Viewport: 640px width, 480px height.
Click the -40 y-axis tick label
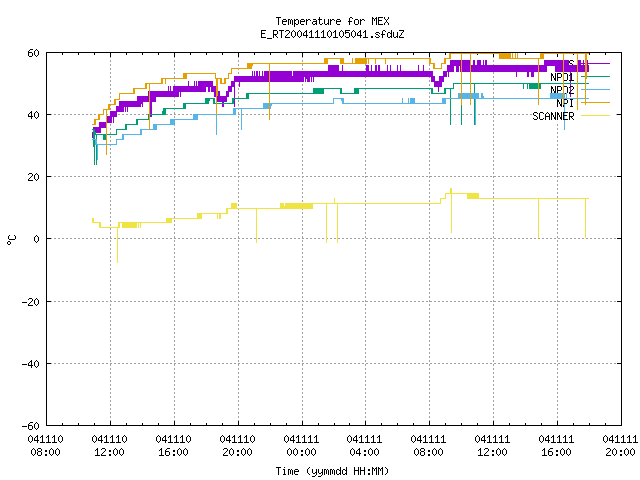pos(30,364)
